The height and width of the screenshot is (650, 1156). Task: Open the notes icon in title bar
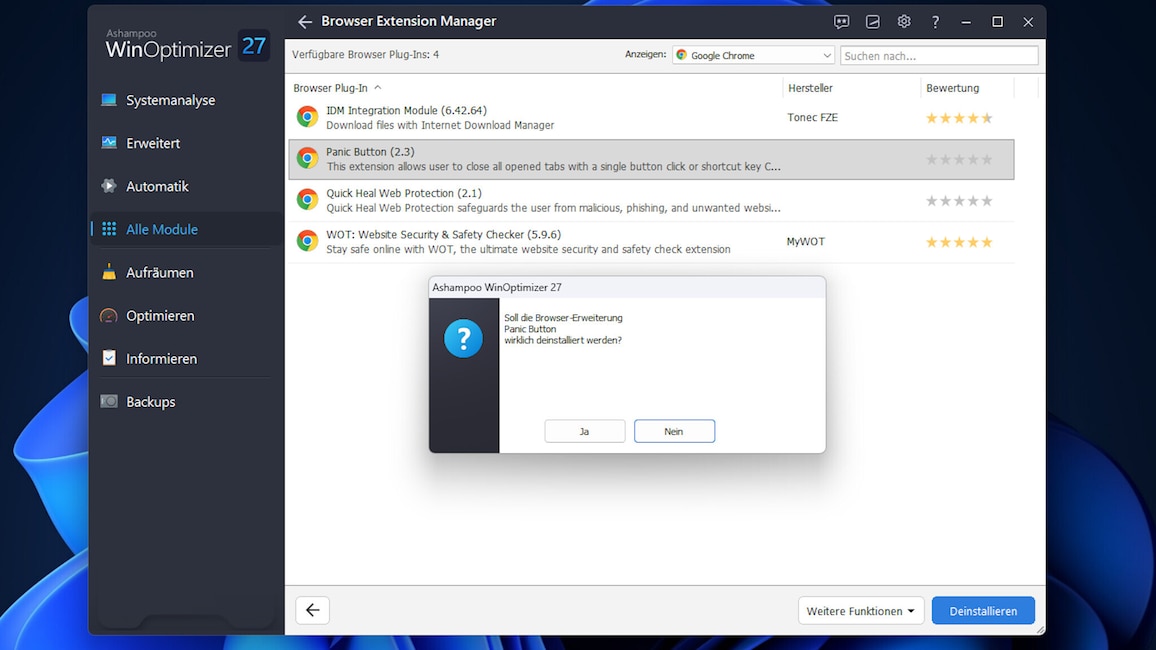(873, 22)
